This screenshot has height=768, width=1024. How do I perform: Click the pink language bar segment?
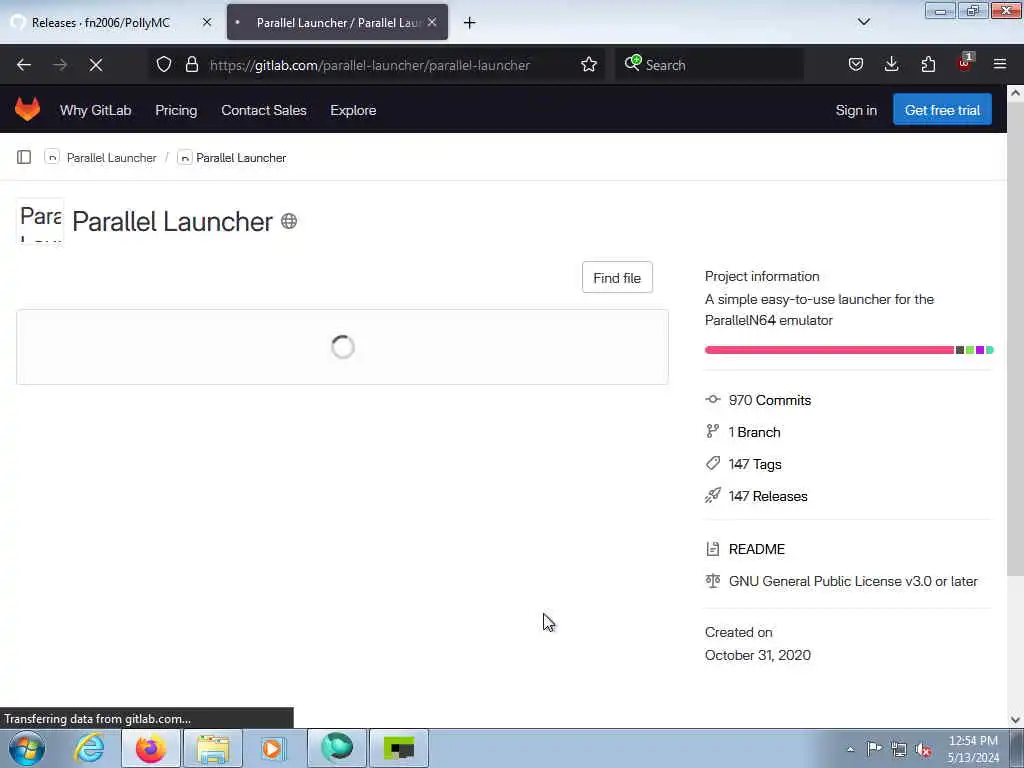[x=829, y=350]
